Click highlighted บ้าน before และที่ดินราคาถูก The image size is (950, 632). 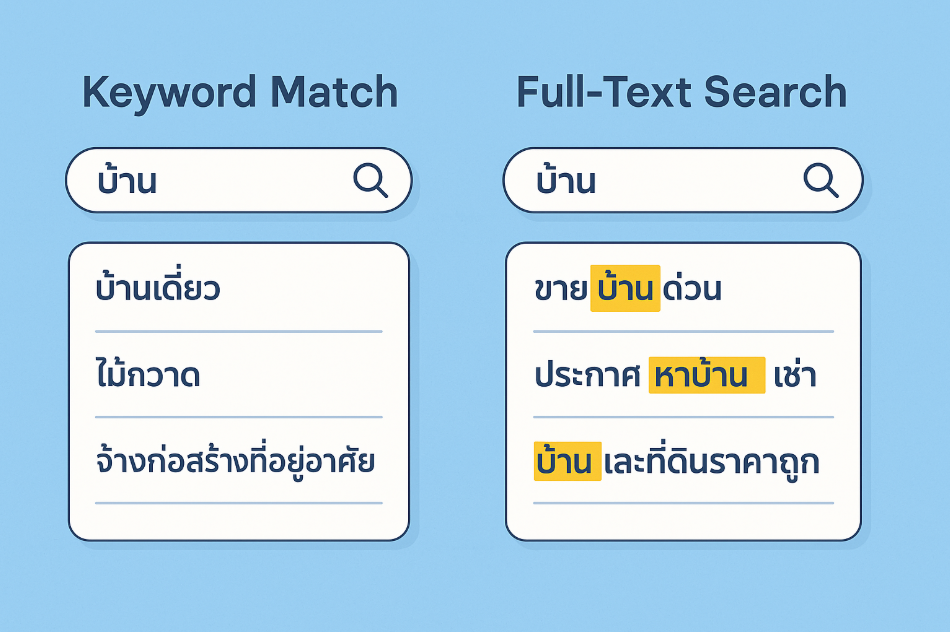[568, 462]
